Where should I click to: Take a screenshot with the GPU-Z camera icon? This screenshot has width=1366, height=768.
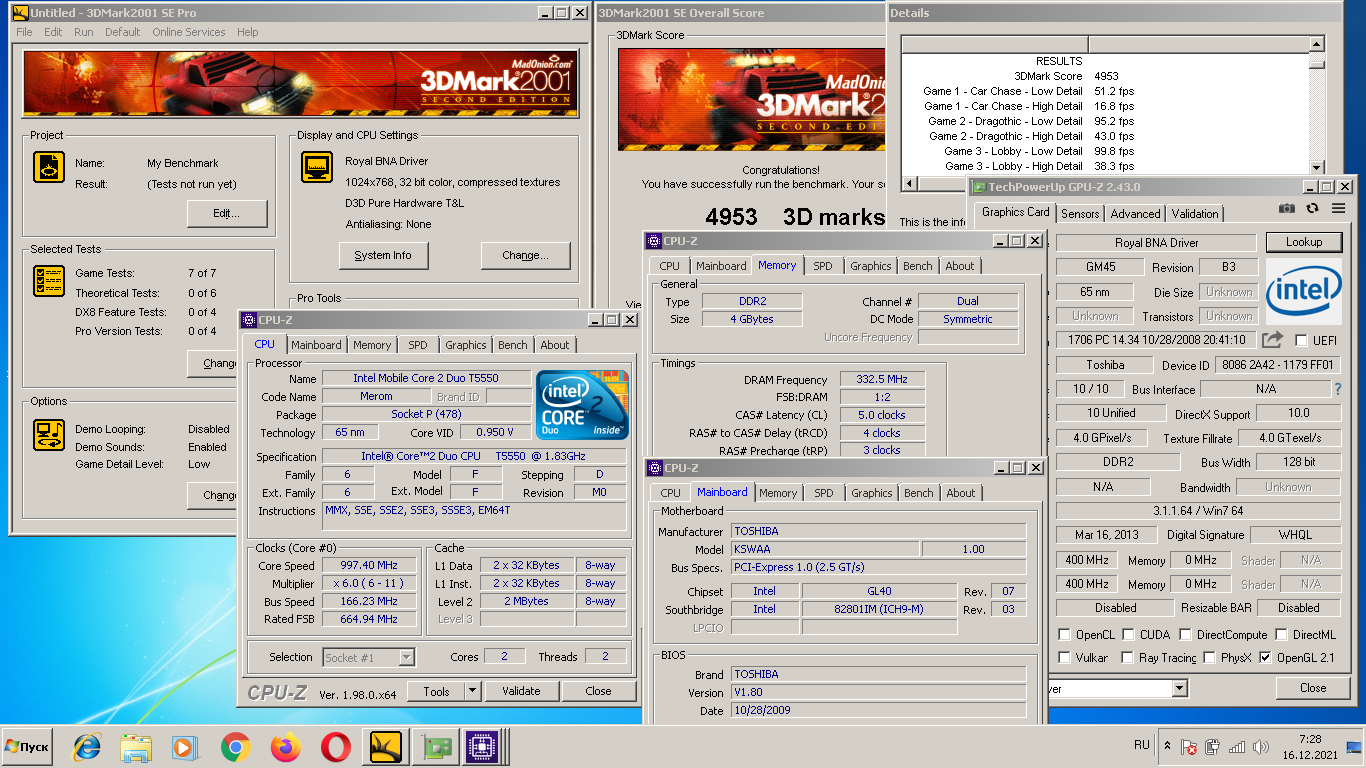tap(1287, 208)
